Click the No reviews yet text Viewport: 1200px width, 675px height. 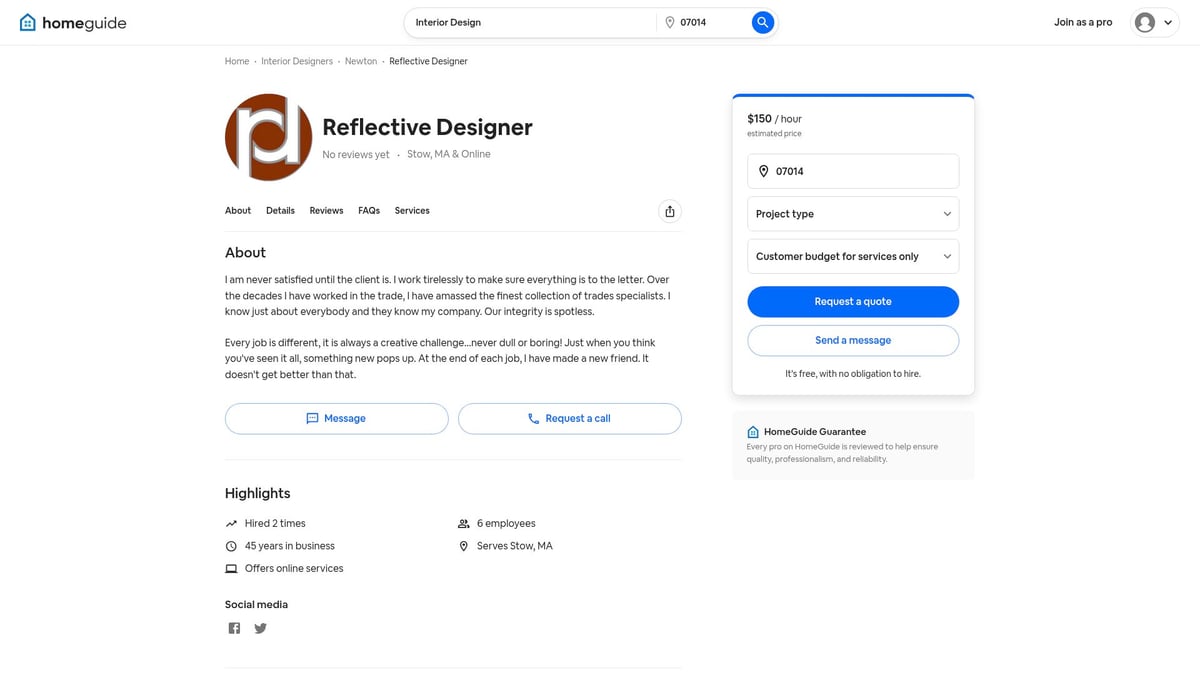[x=356, y=155]
